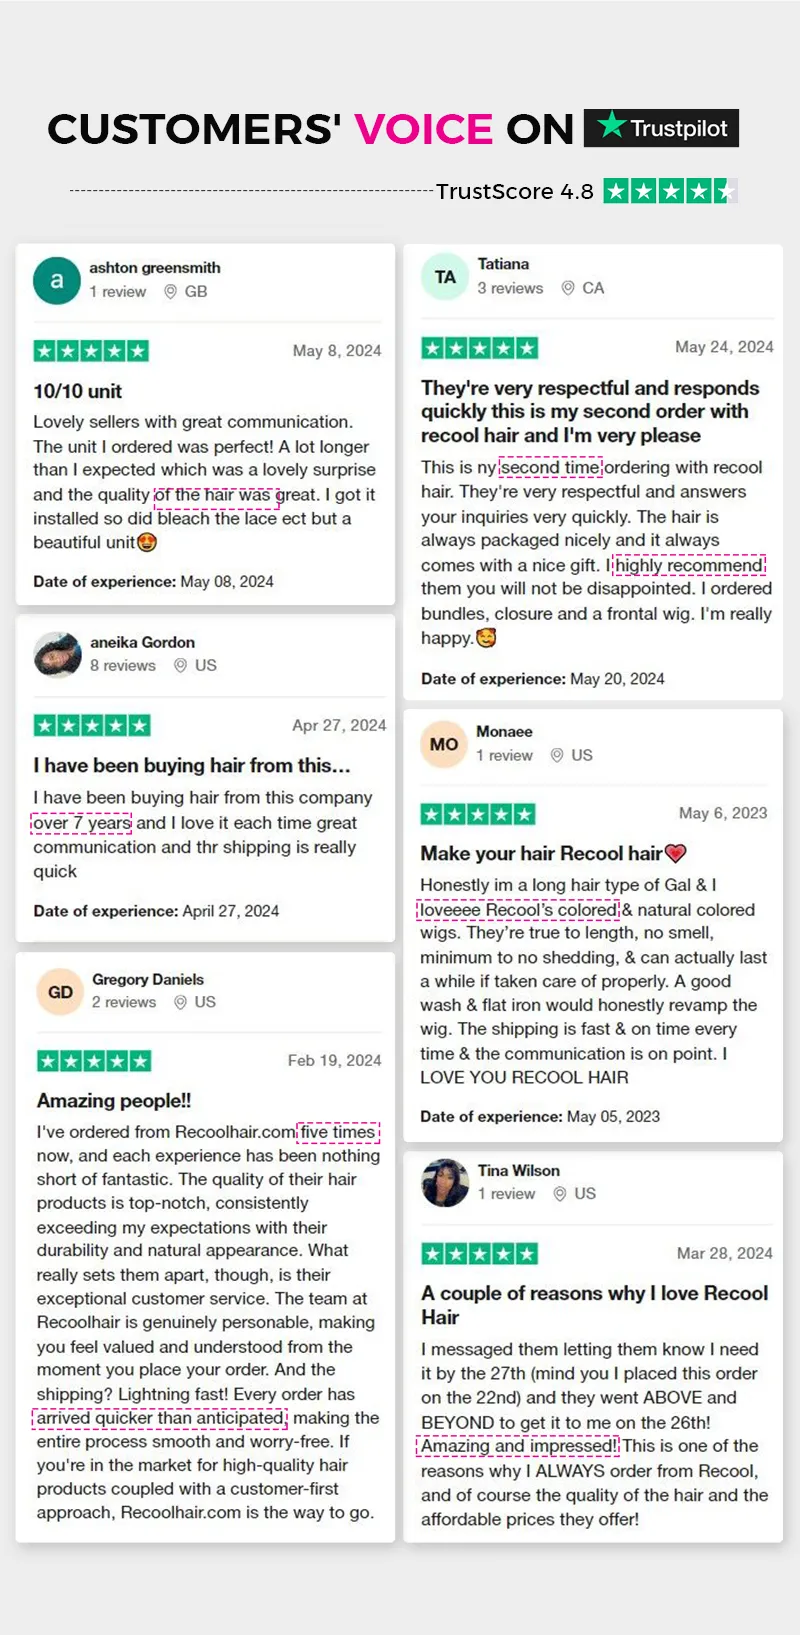Click the location pin beside GB
Viewport: 800px width, 1635px height.
coord(170,292)
